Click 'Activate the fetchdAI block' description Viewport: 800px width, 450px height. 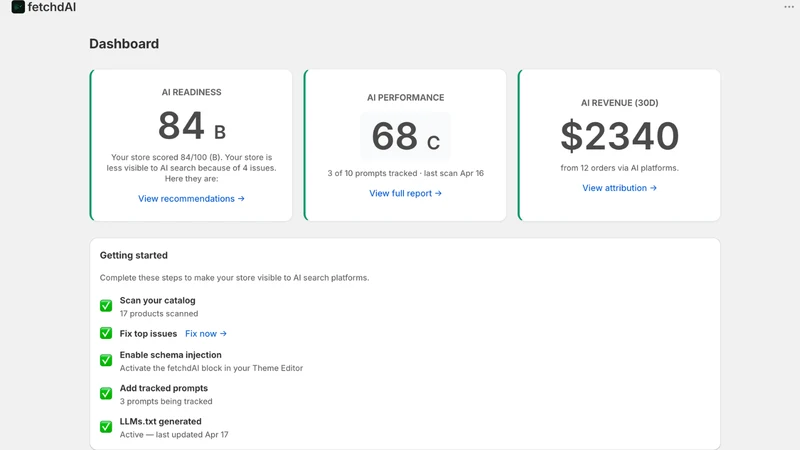pos(211,368)
